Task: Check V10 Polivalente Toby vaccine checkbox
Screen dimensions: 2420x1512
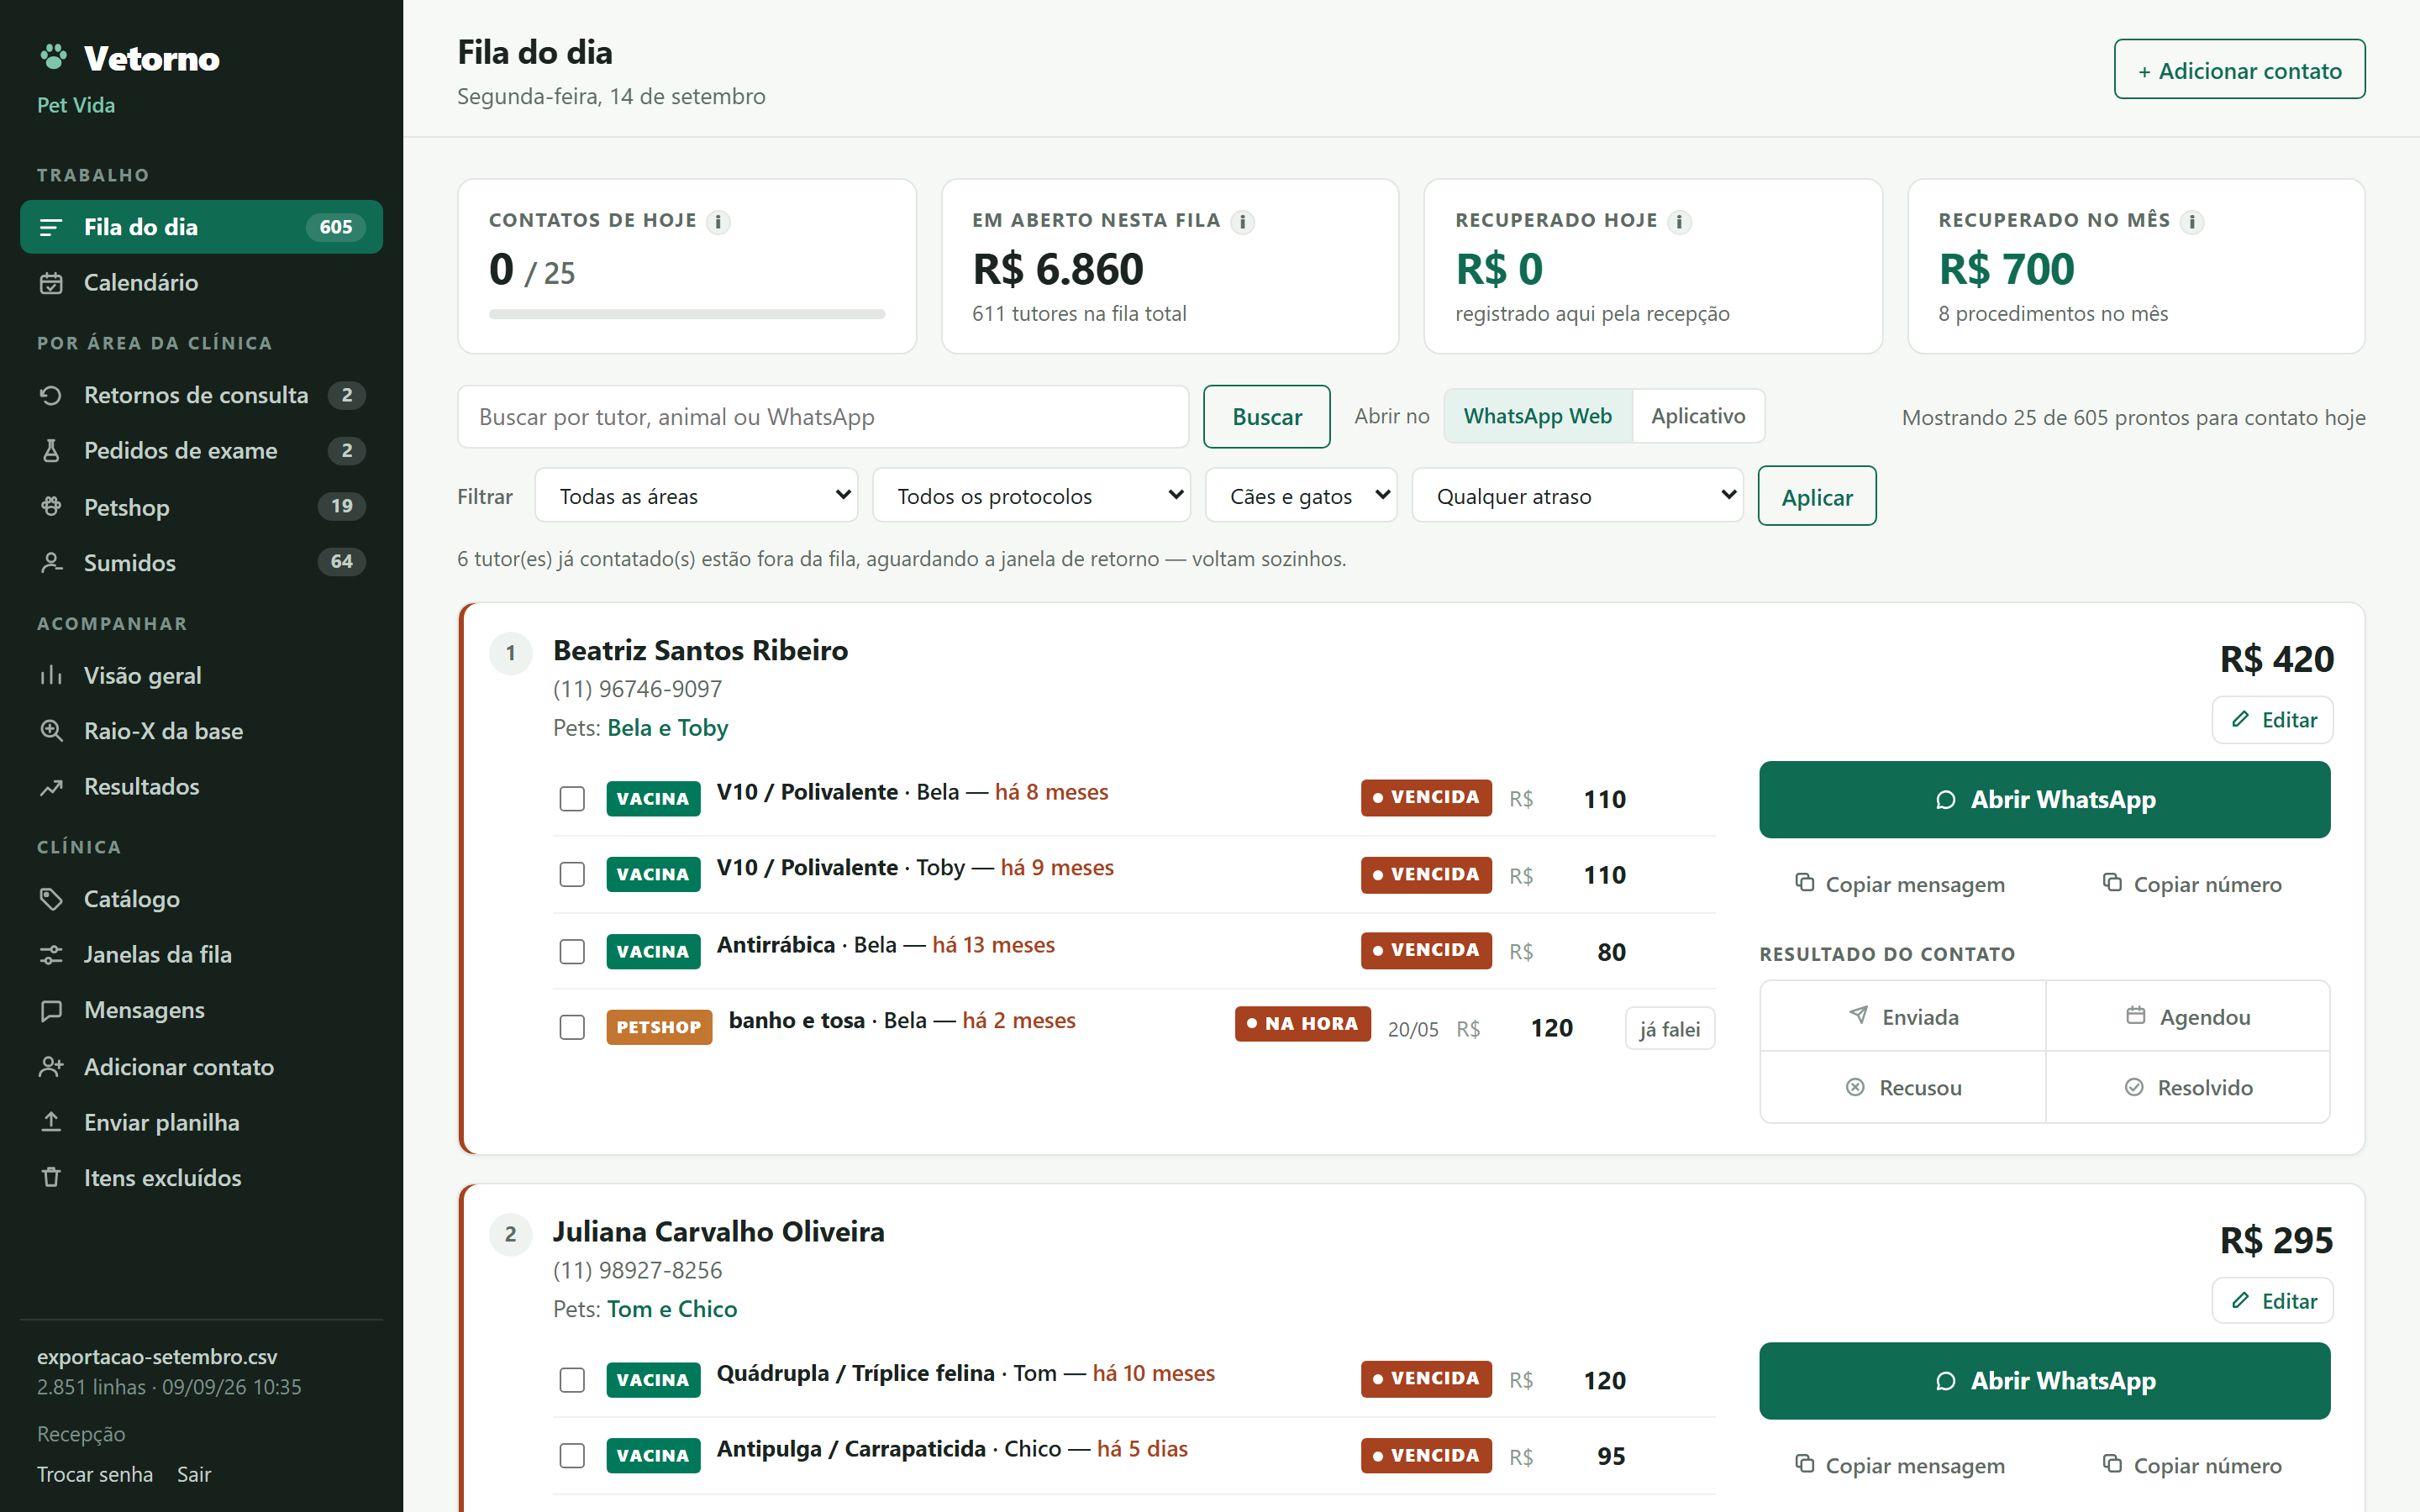Action: click(x=572, y=875)
